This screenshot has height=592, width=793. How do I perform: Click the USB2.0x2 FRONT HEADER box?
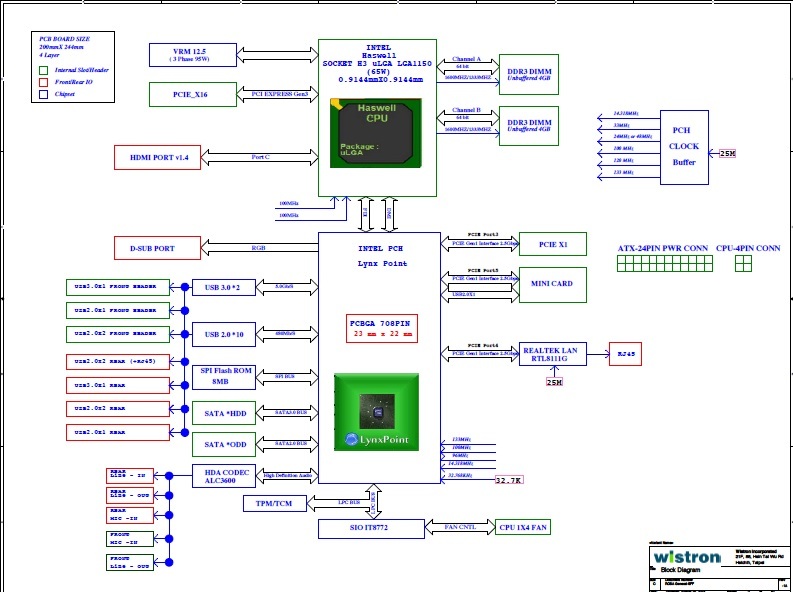point(118,334)
